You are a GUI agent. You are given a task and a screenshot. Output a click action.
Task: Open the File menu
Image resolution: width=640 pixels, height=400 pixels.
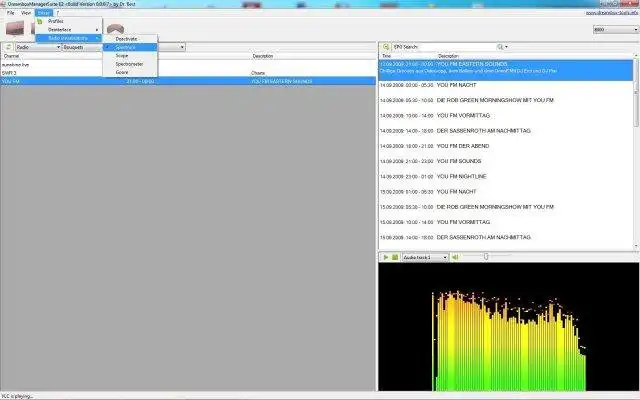[x=11, y=13]
